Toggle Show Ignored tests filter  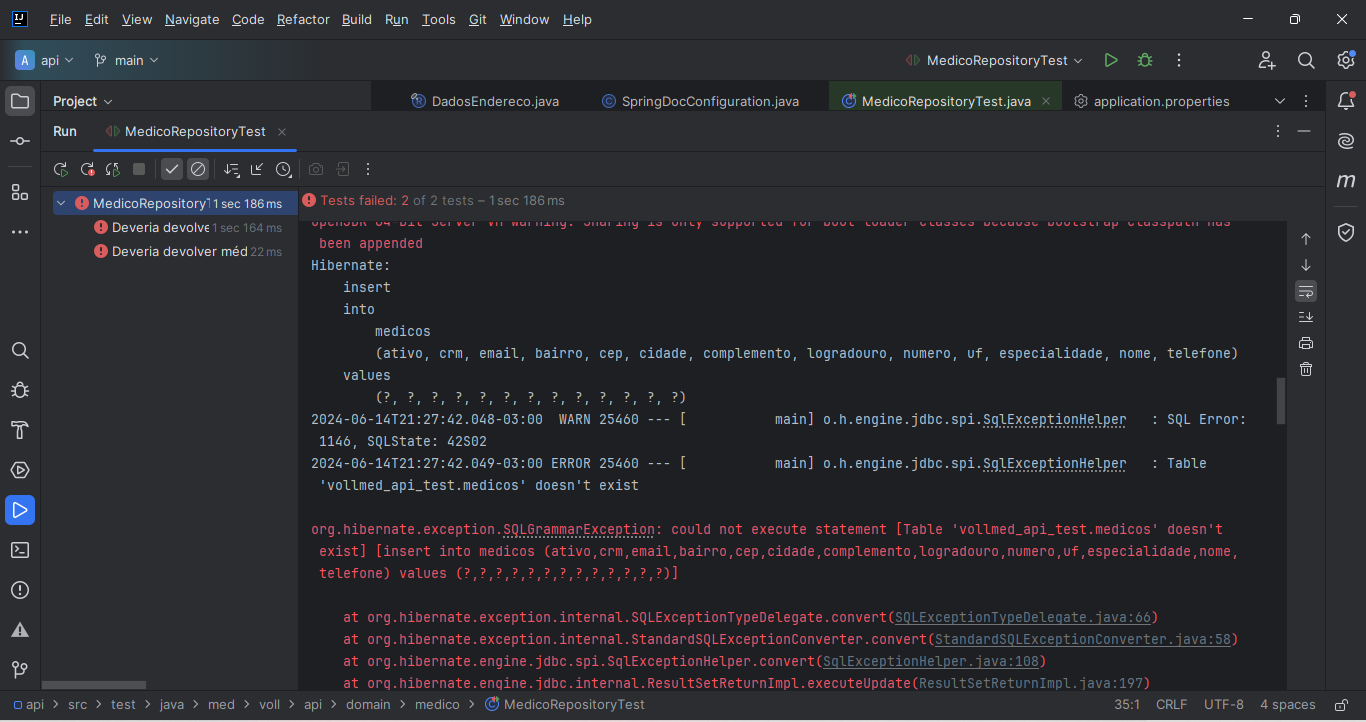click(198, 169)
